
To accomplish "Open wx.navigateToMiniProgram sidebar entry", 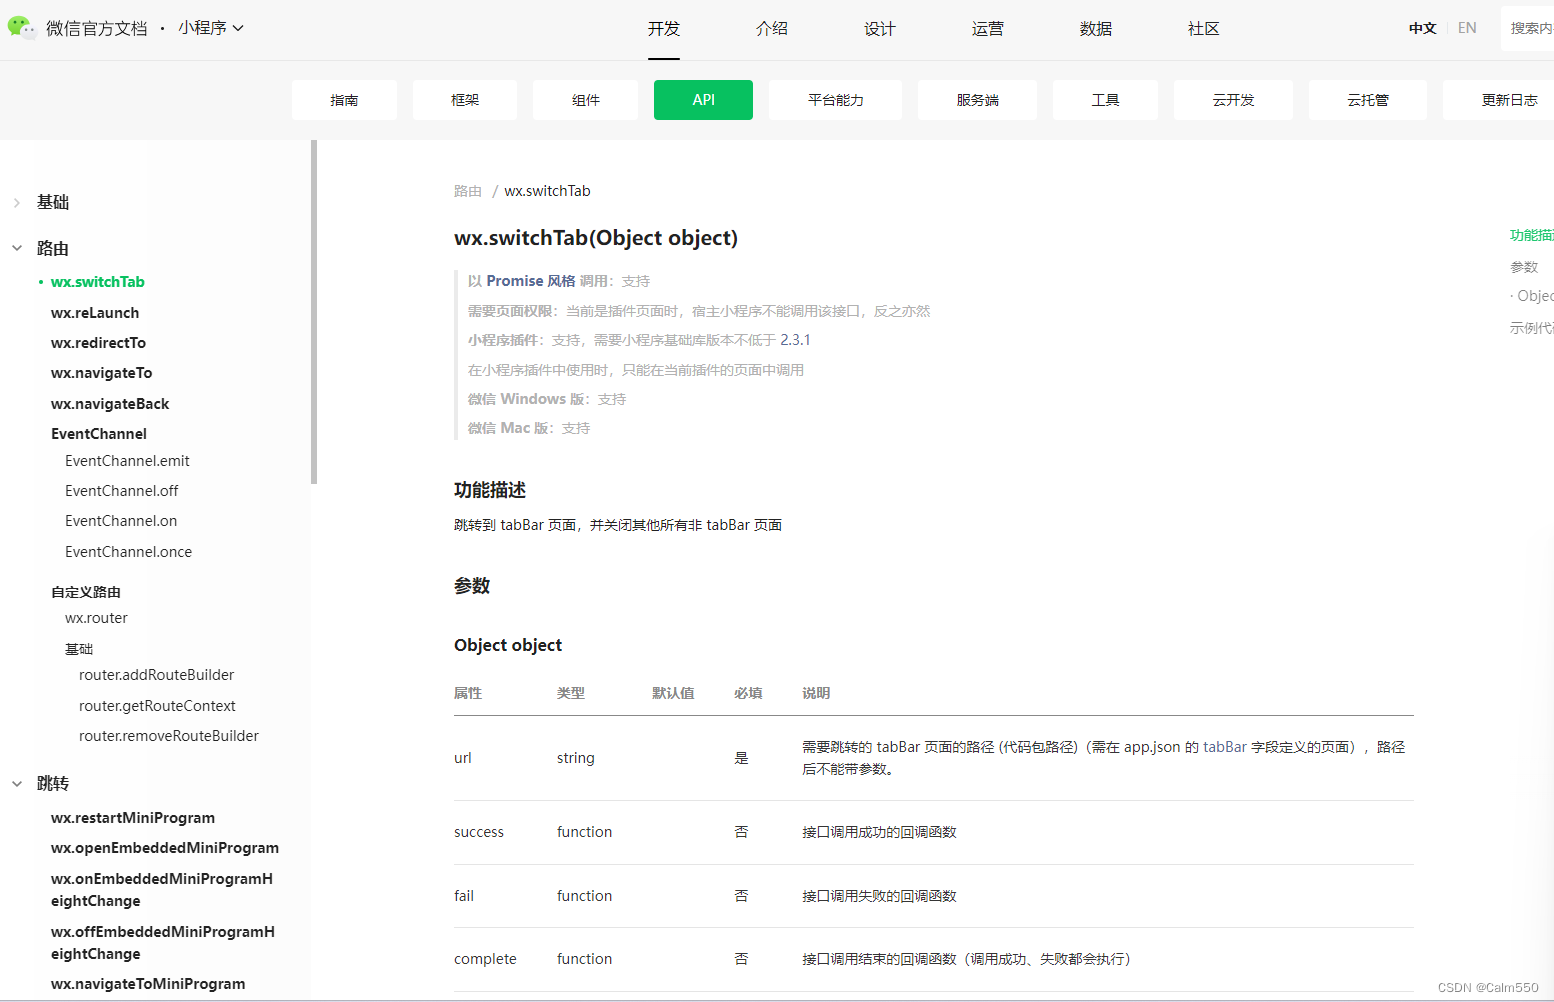I will point(148,984).
